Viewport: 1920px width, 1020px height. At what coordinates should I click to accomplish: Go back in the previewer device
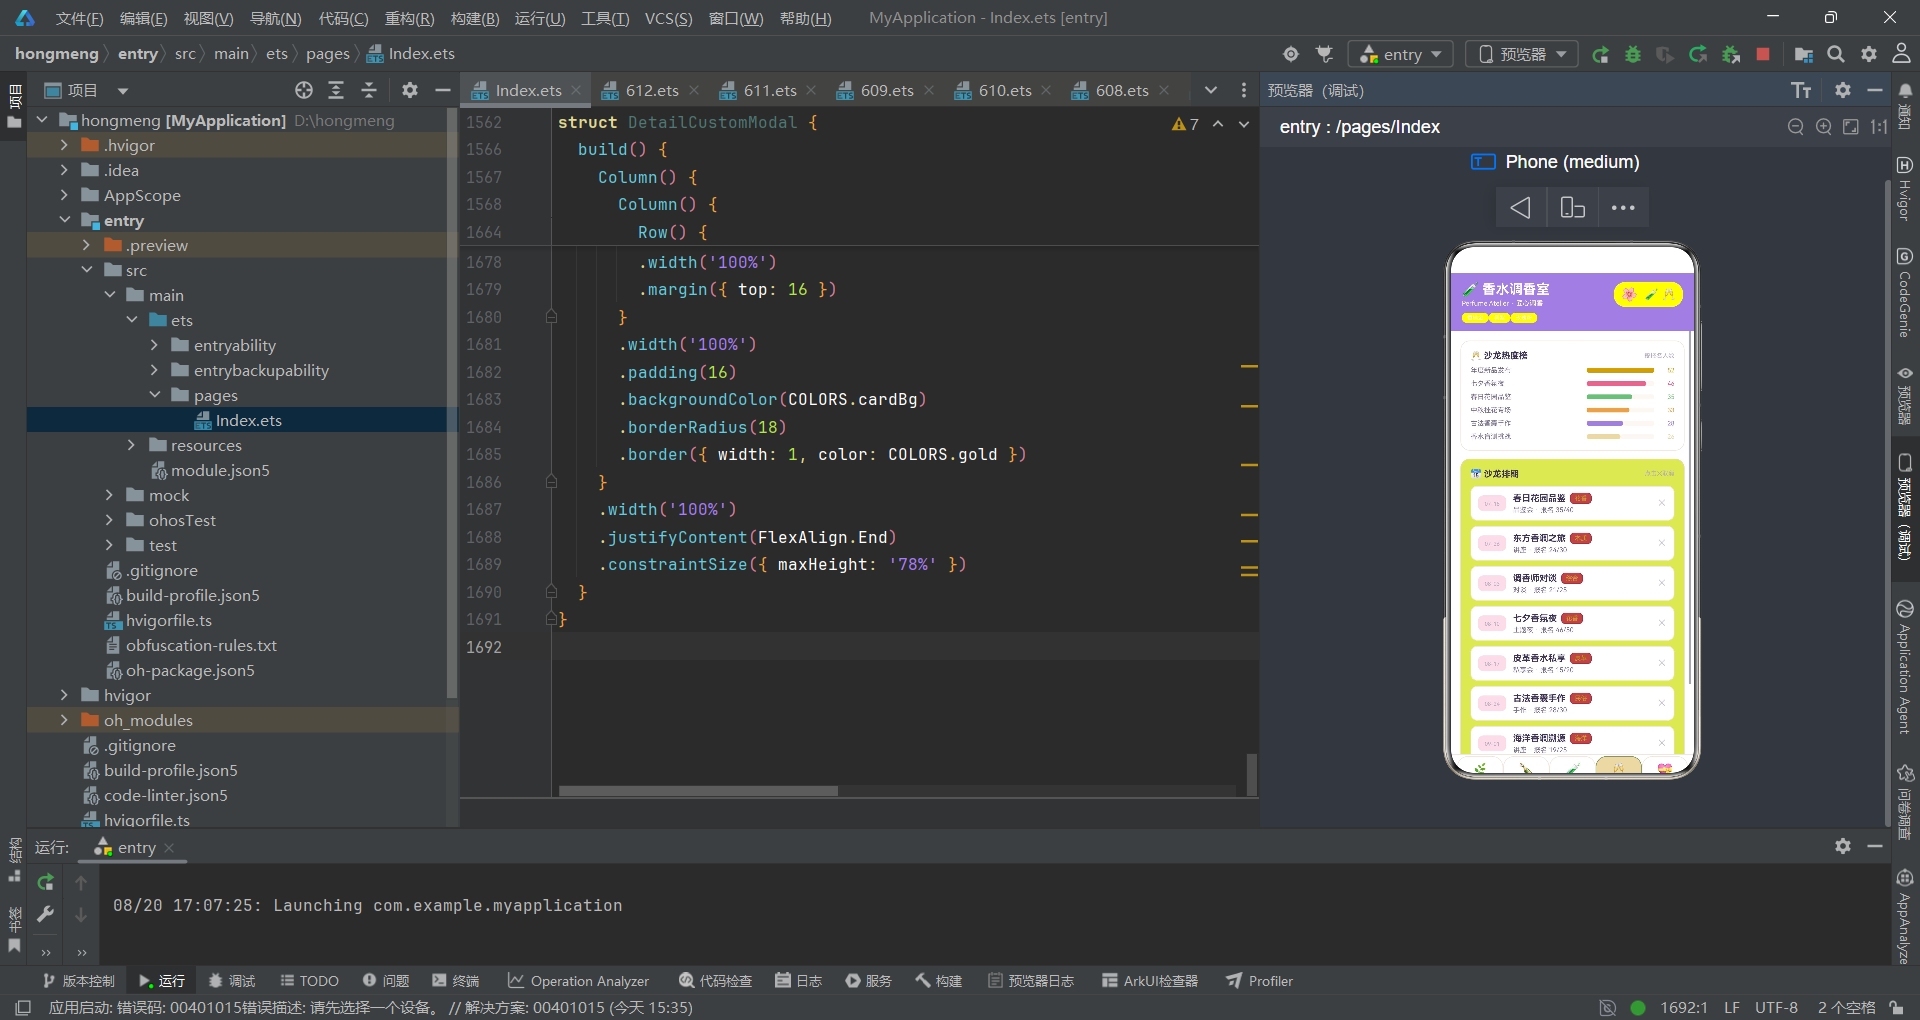pyautogui.click(x=1521, y=208)
